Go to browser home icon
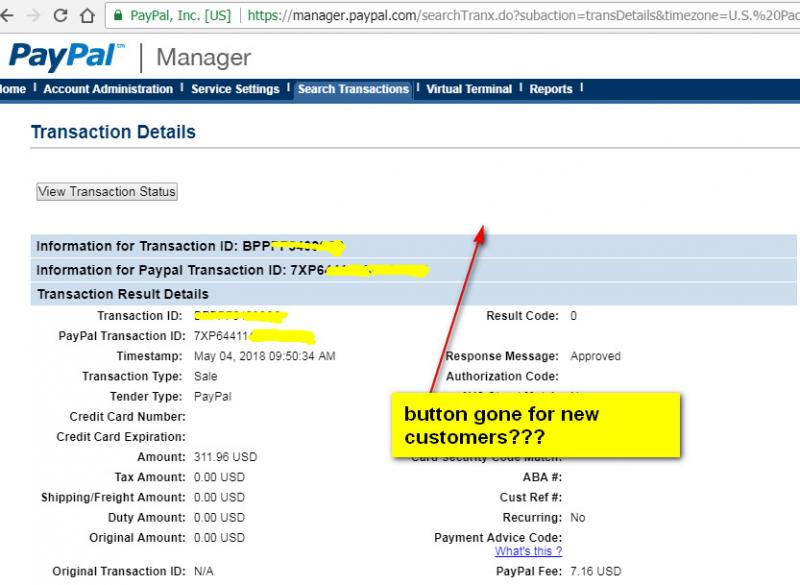Image resolution: width=800 pixels, height=585 pixels. point(87,15)
